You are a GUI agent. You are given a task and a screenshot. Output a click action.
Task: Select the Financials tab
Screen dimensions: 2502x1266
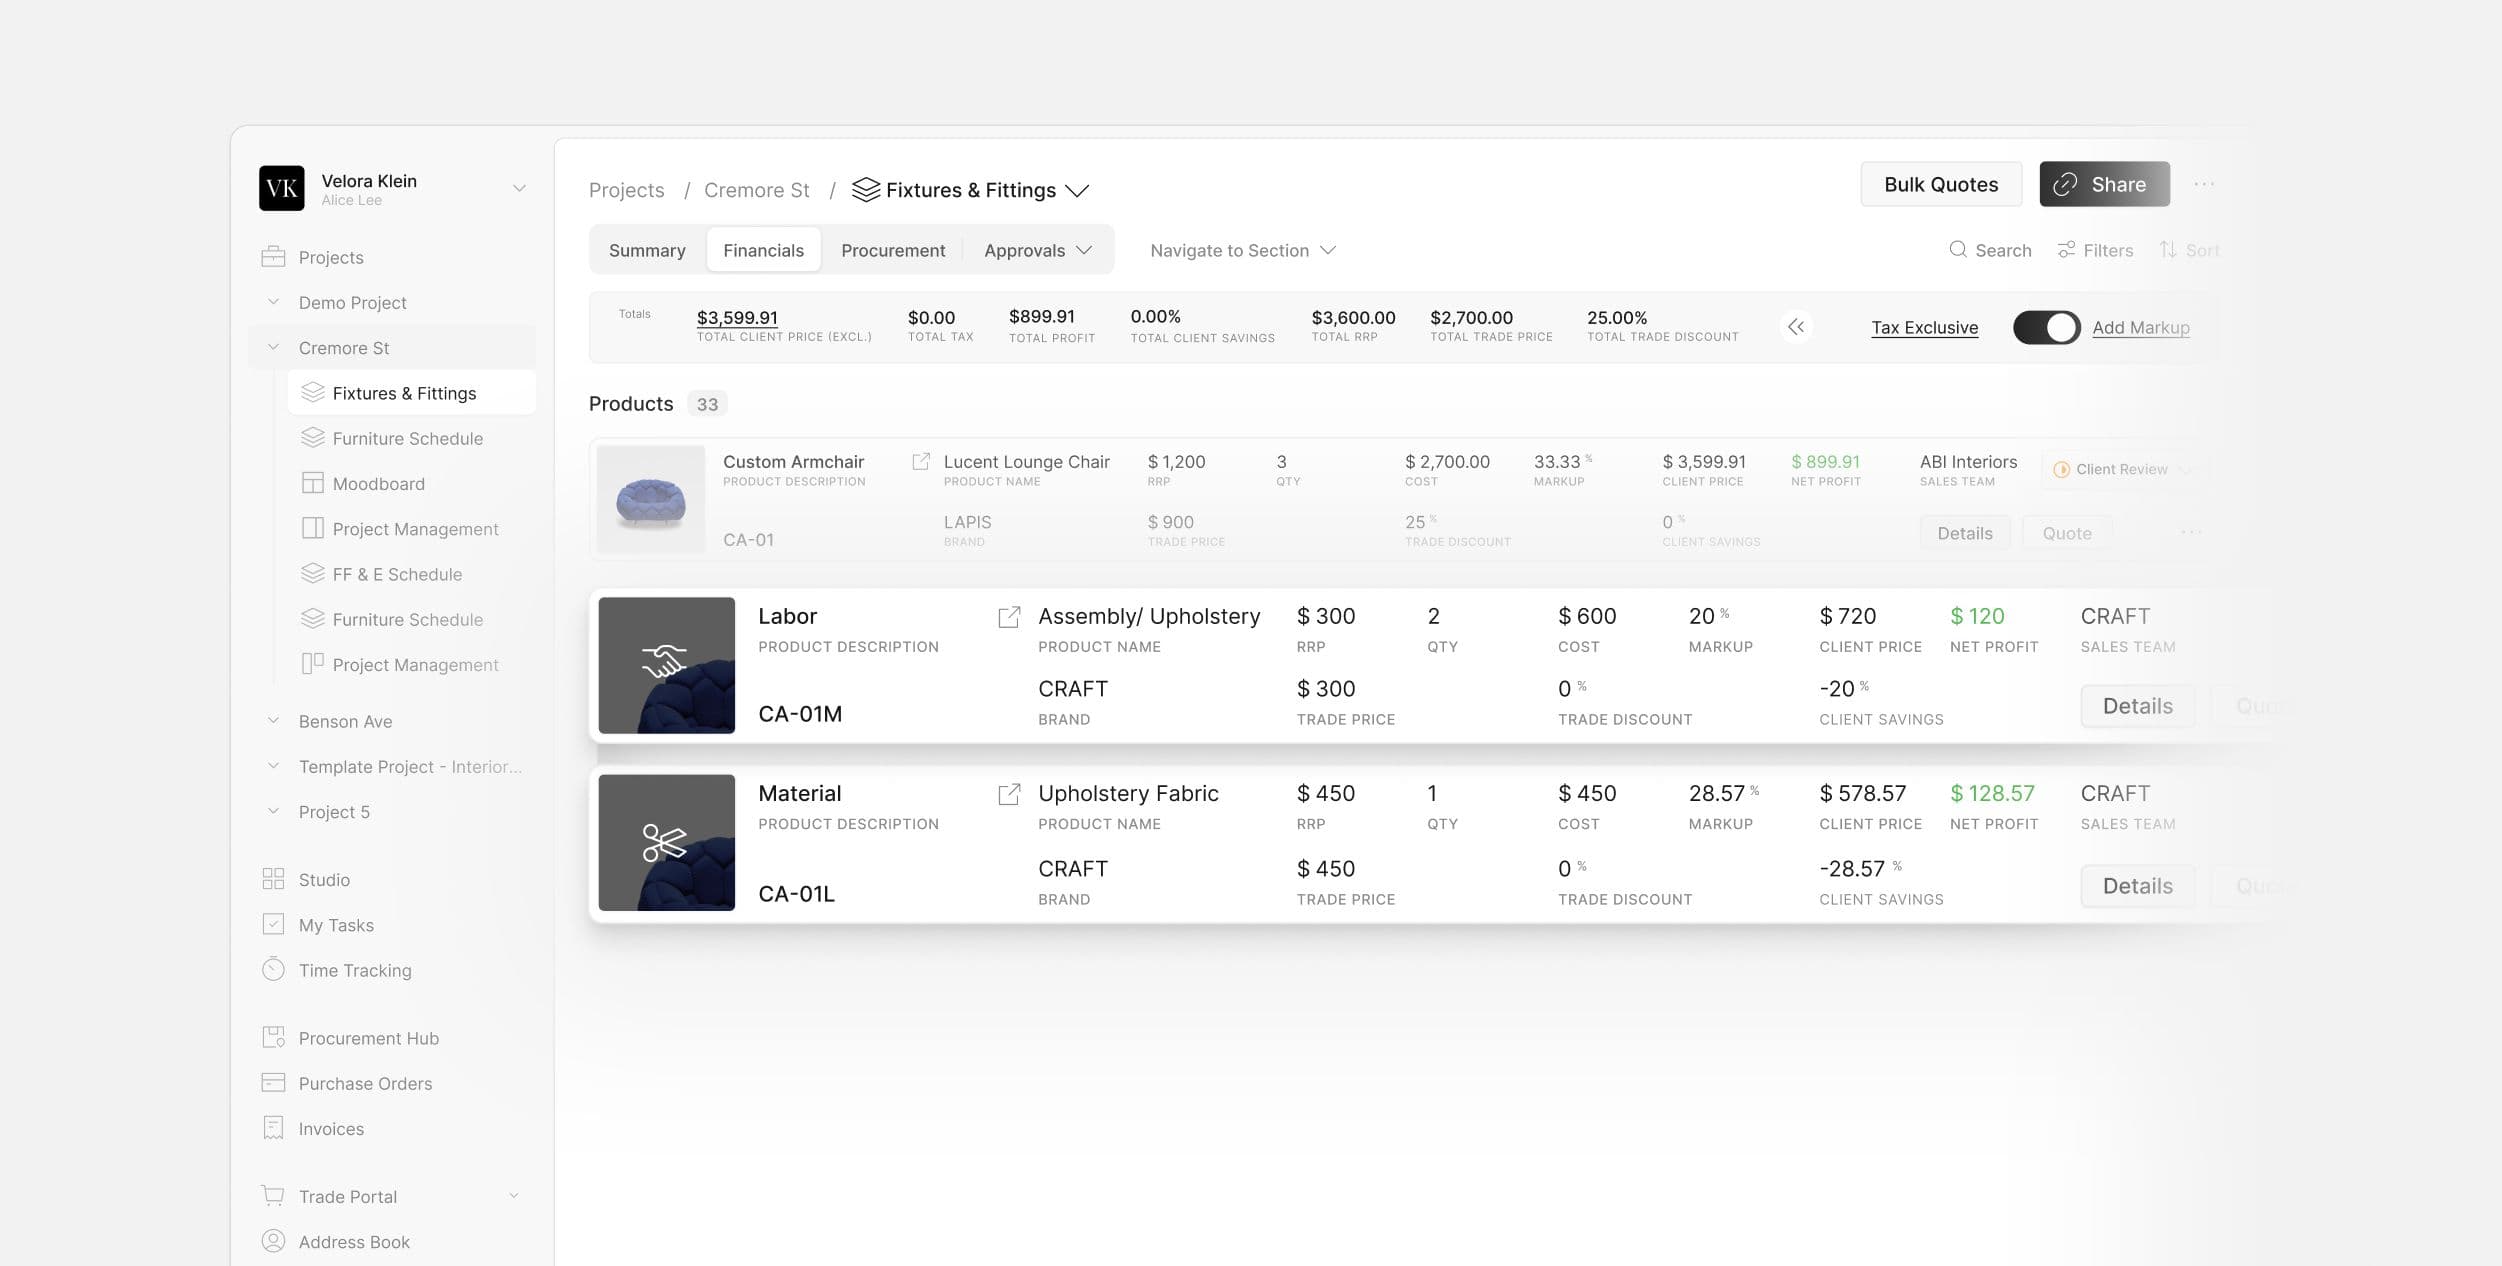[762, 250]
